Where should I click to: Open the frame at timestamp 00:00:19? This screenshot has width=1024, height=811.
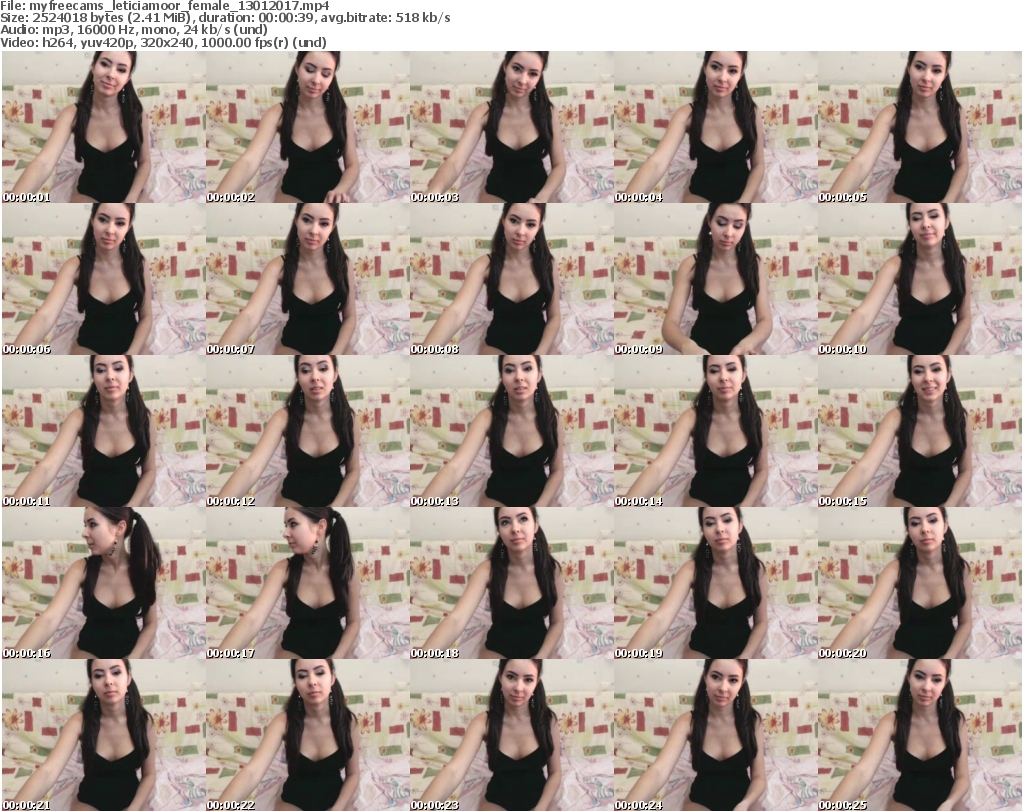click(715, 583)
